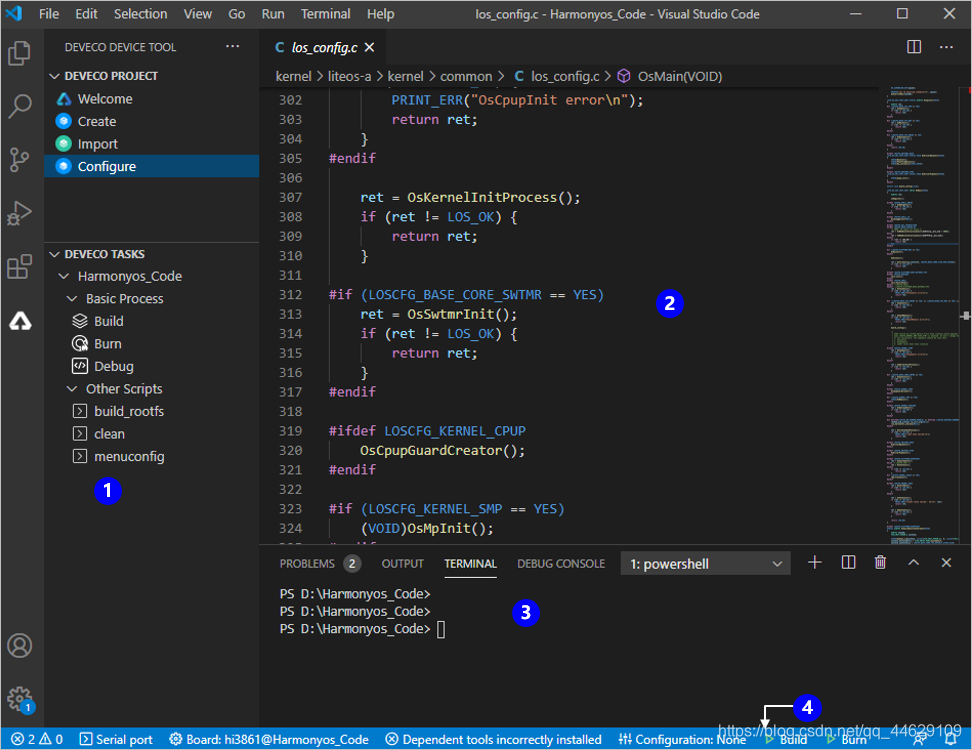Close the terminal panel
Screen dimensions: 972x750
pos(946,562)
